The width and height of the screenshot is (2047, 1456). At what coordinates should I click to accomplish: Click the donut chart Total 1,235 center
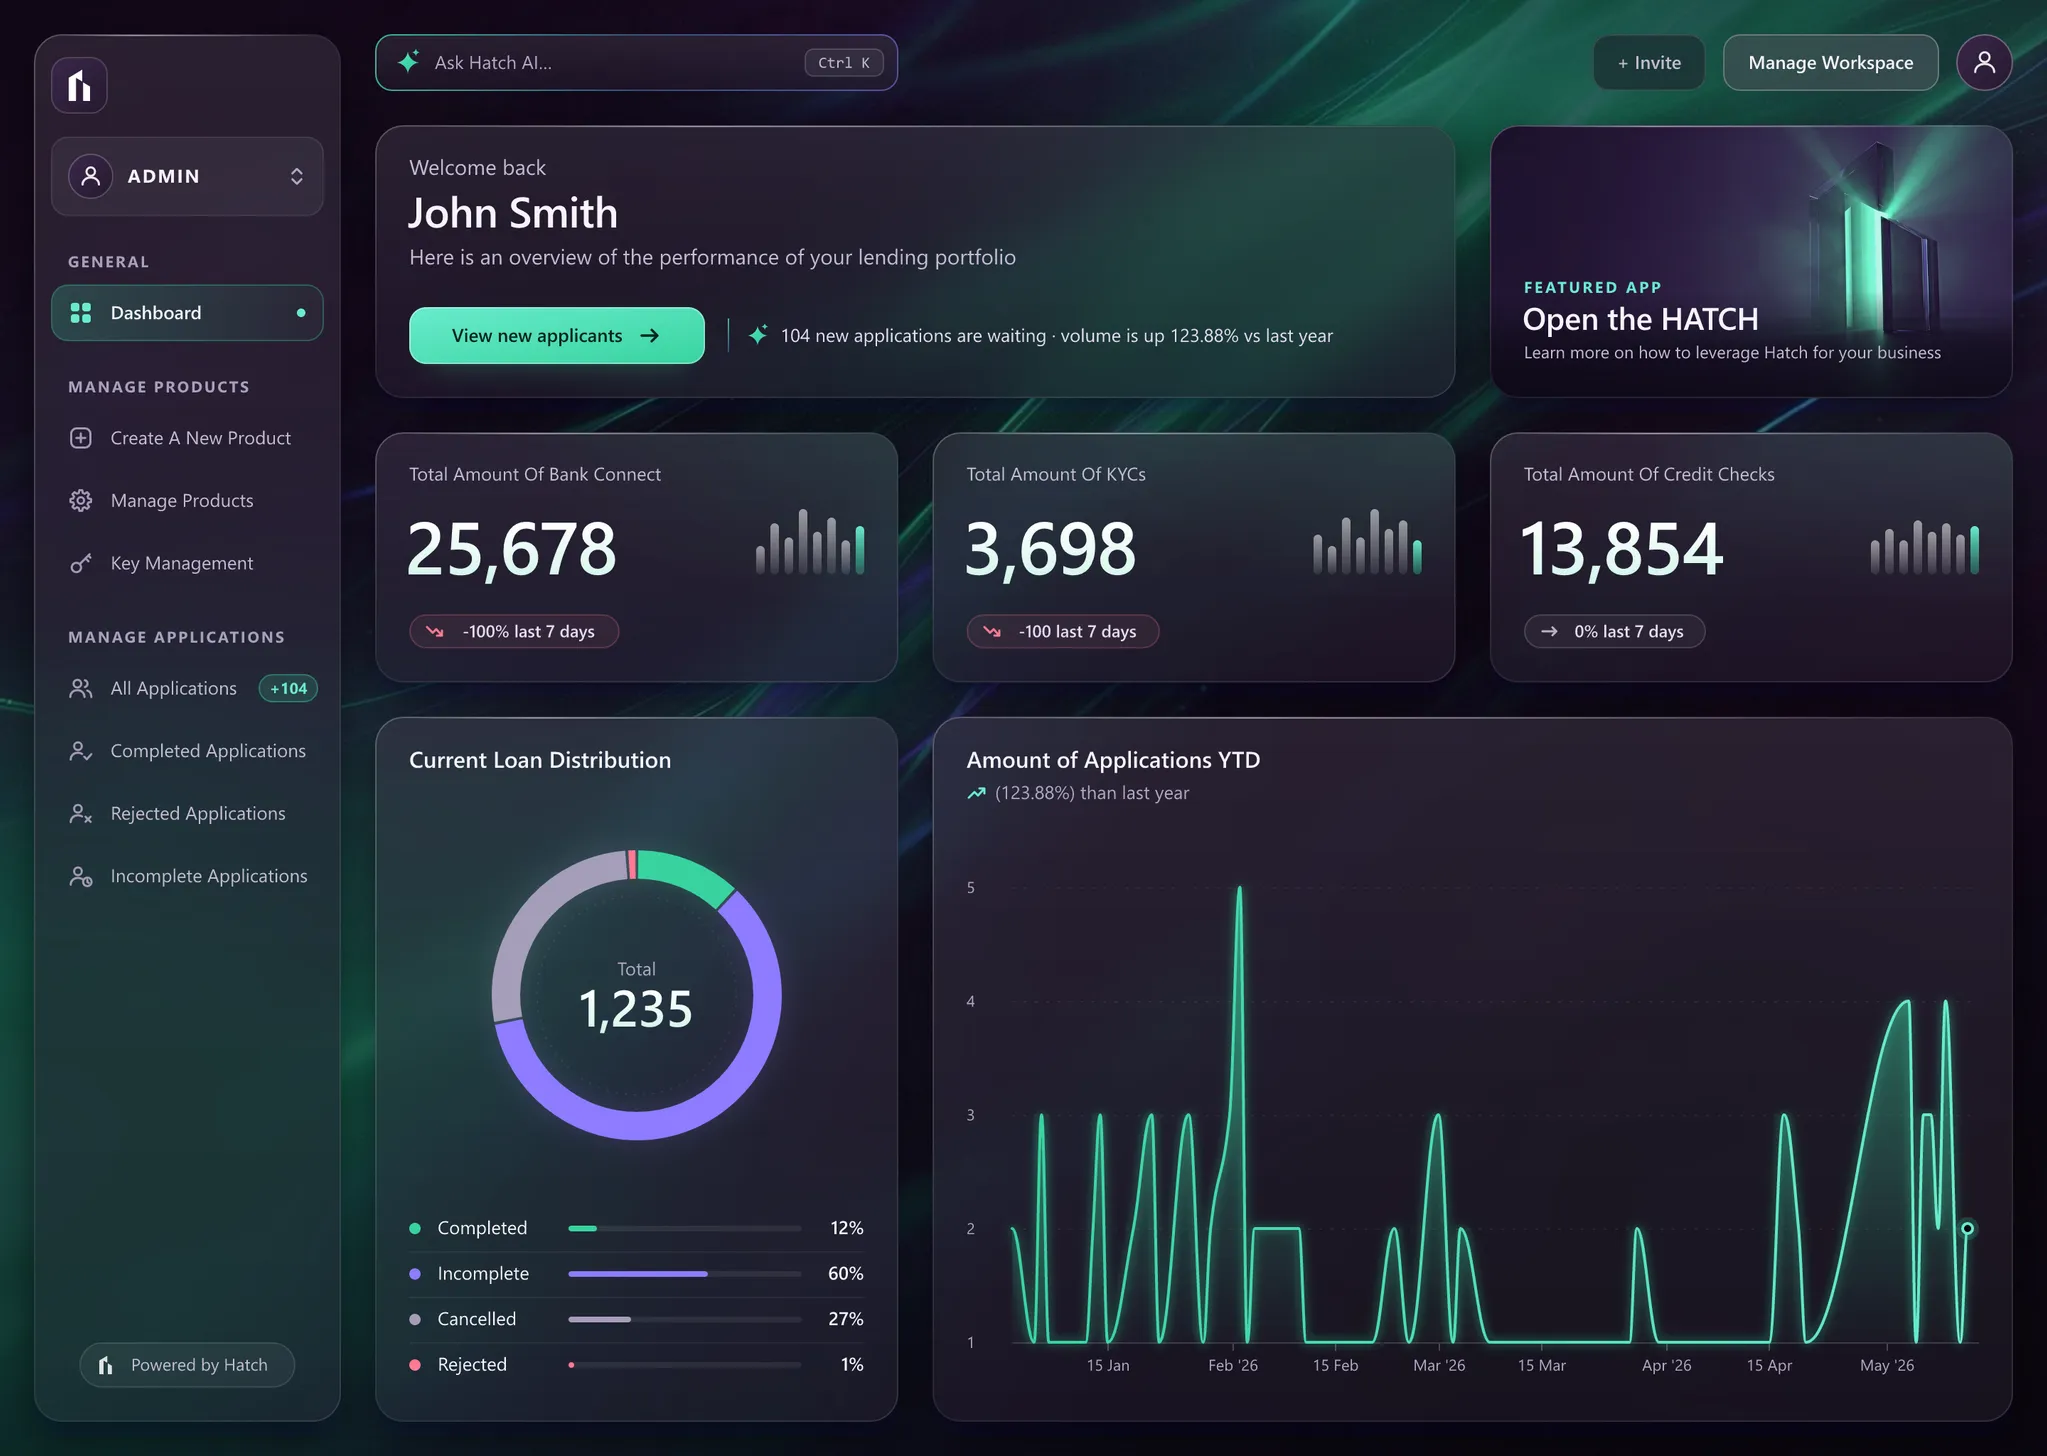pyautogui.click(x=636, y=995)
